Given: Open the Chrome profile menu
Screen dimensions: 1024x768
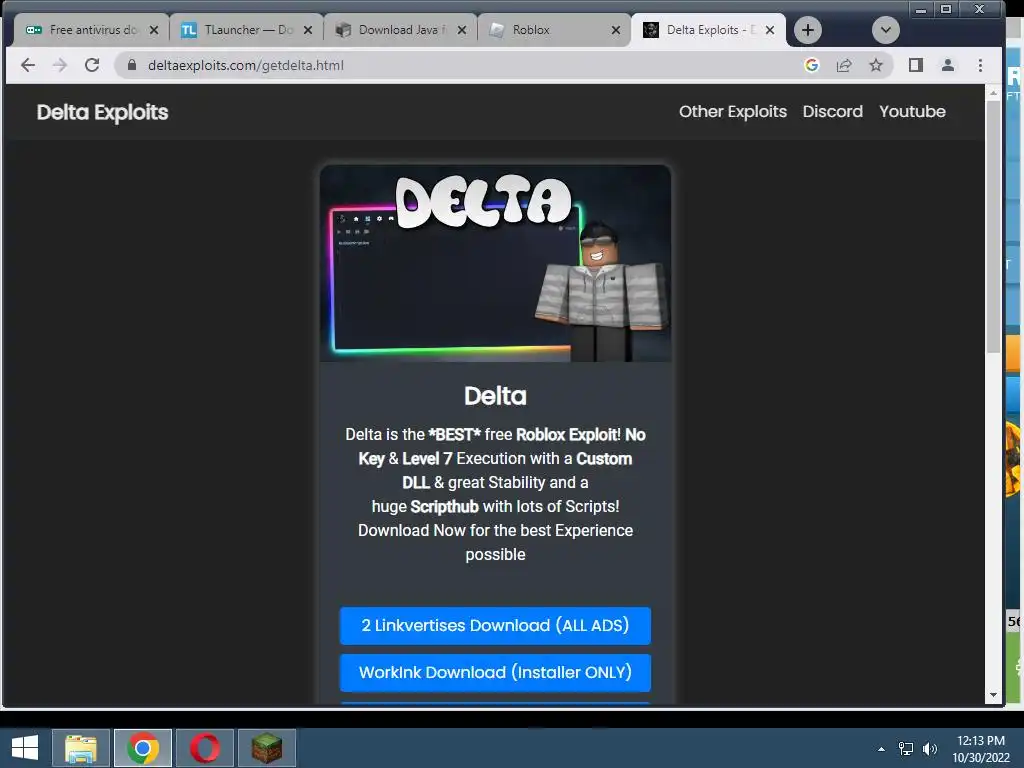Looking at the screenshot, I should pos(948,65).
